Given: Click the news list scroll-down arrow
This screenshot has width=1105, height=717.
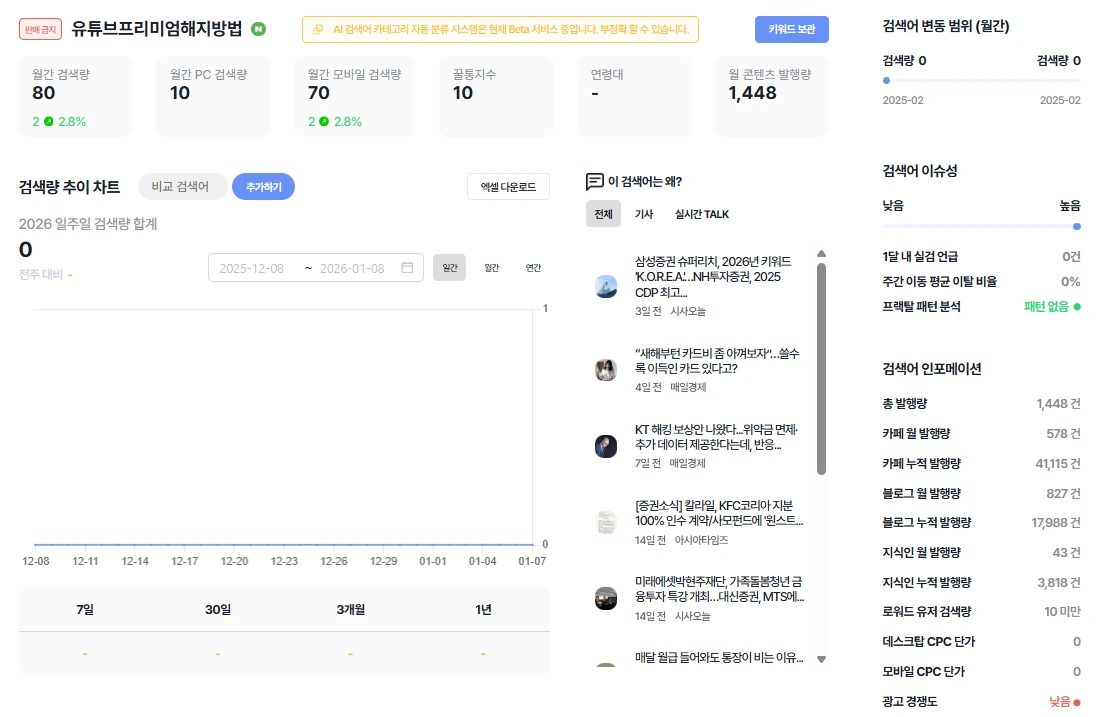Looking at the screenshot, I should point(821,659).
